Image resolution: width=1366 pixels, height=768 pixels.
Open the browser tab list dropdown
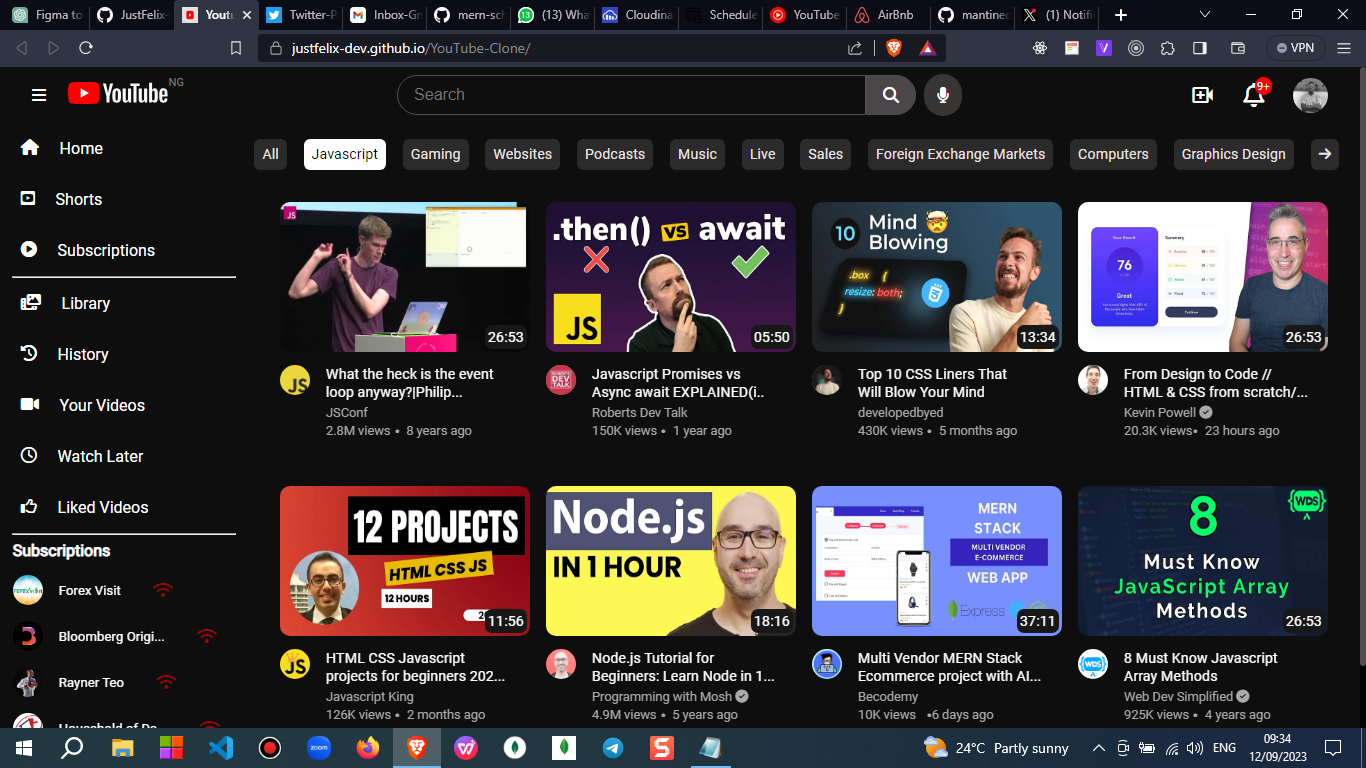pos(1203,15)
